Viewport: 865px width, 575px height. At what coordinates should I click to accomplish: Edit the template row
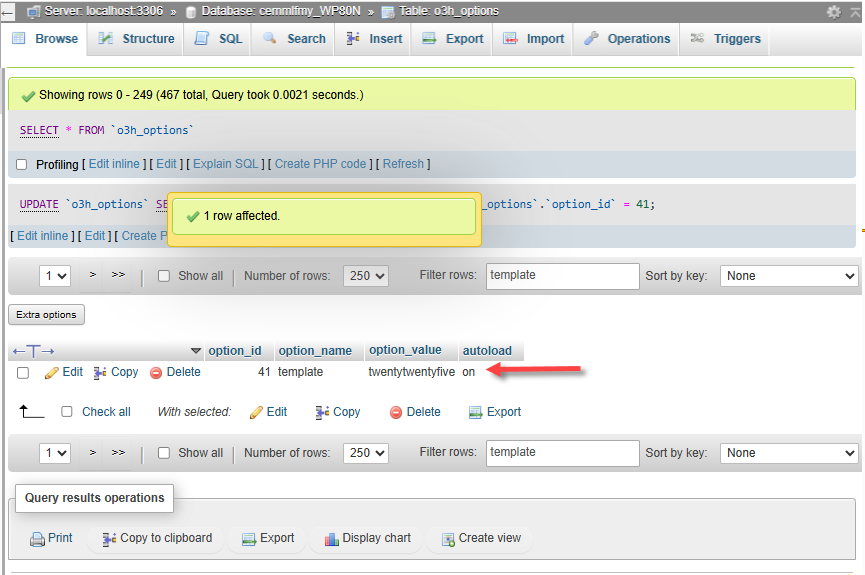coord(64,372)
